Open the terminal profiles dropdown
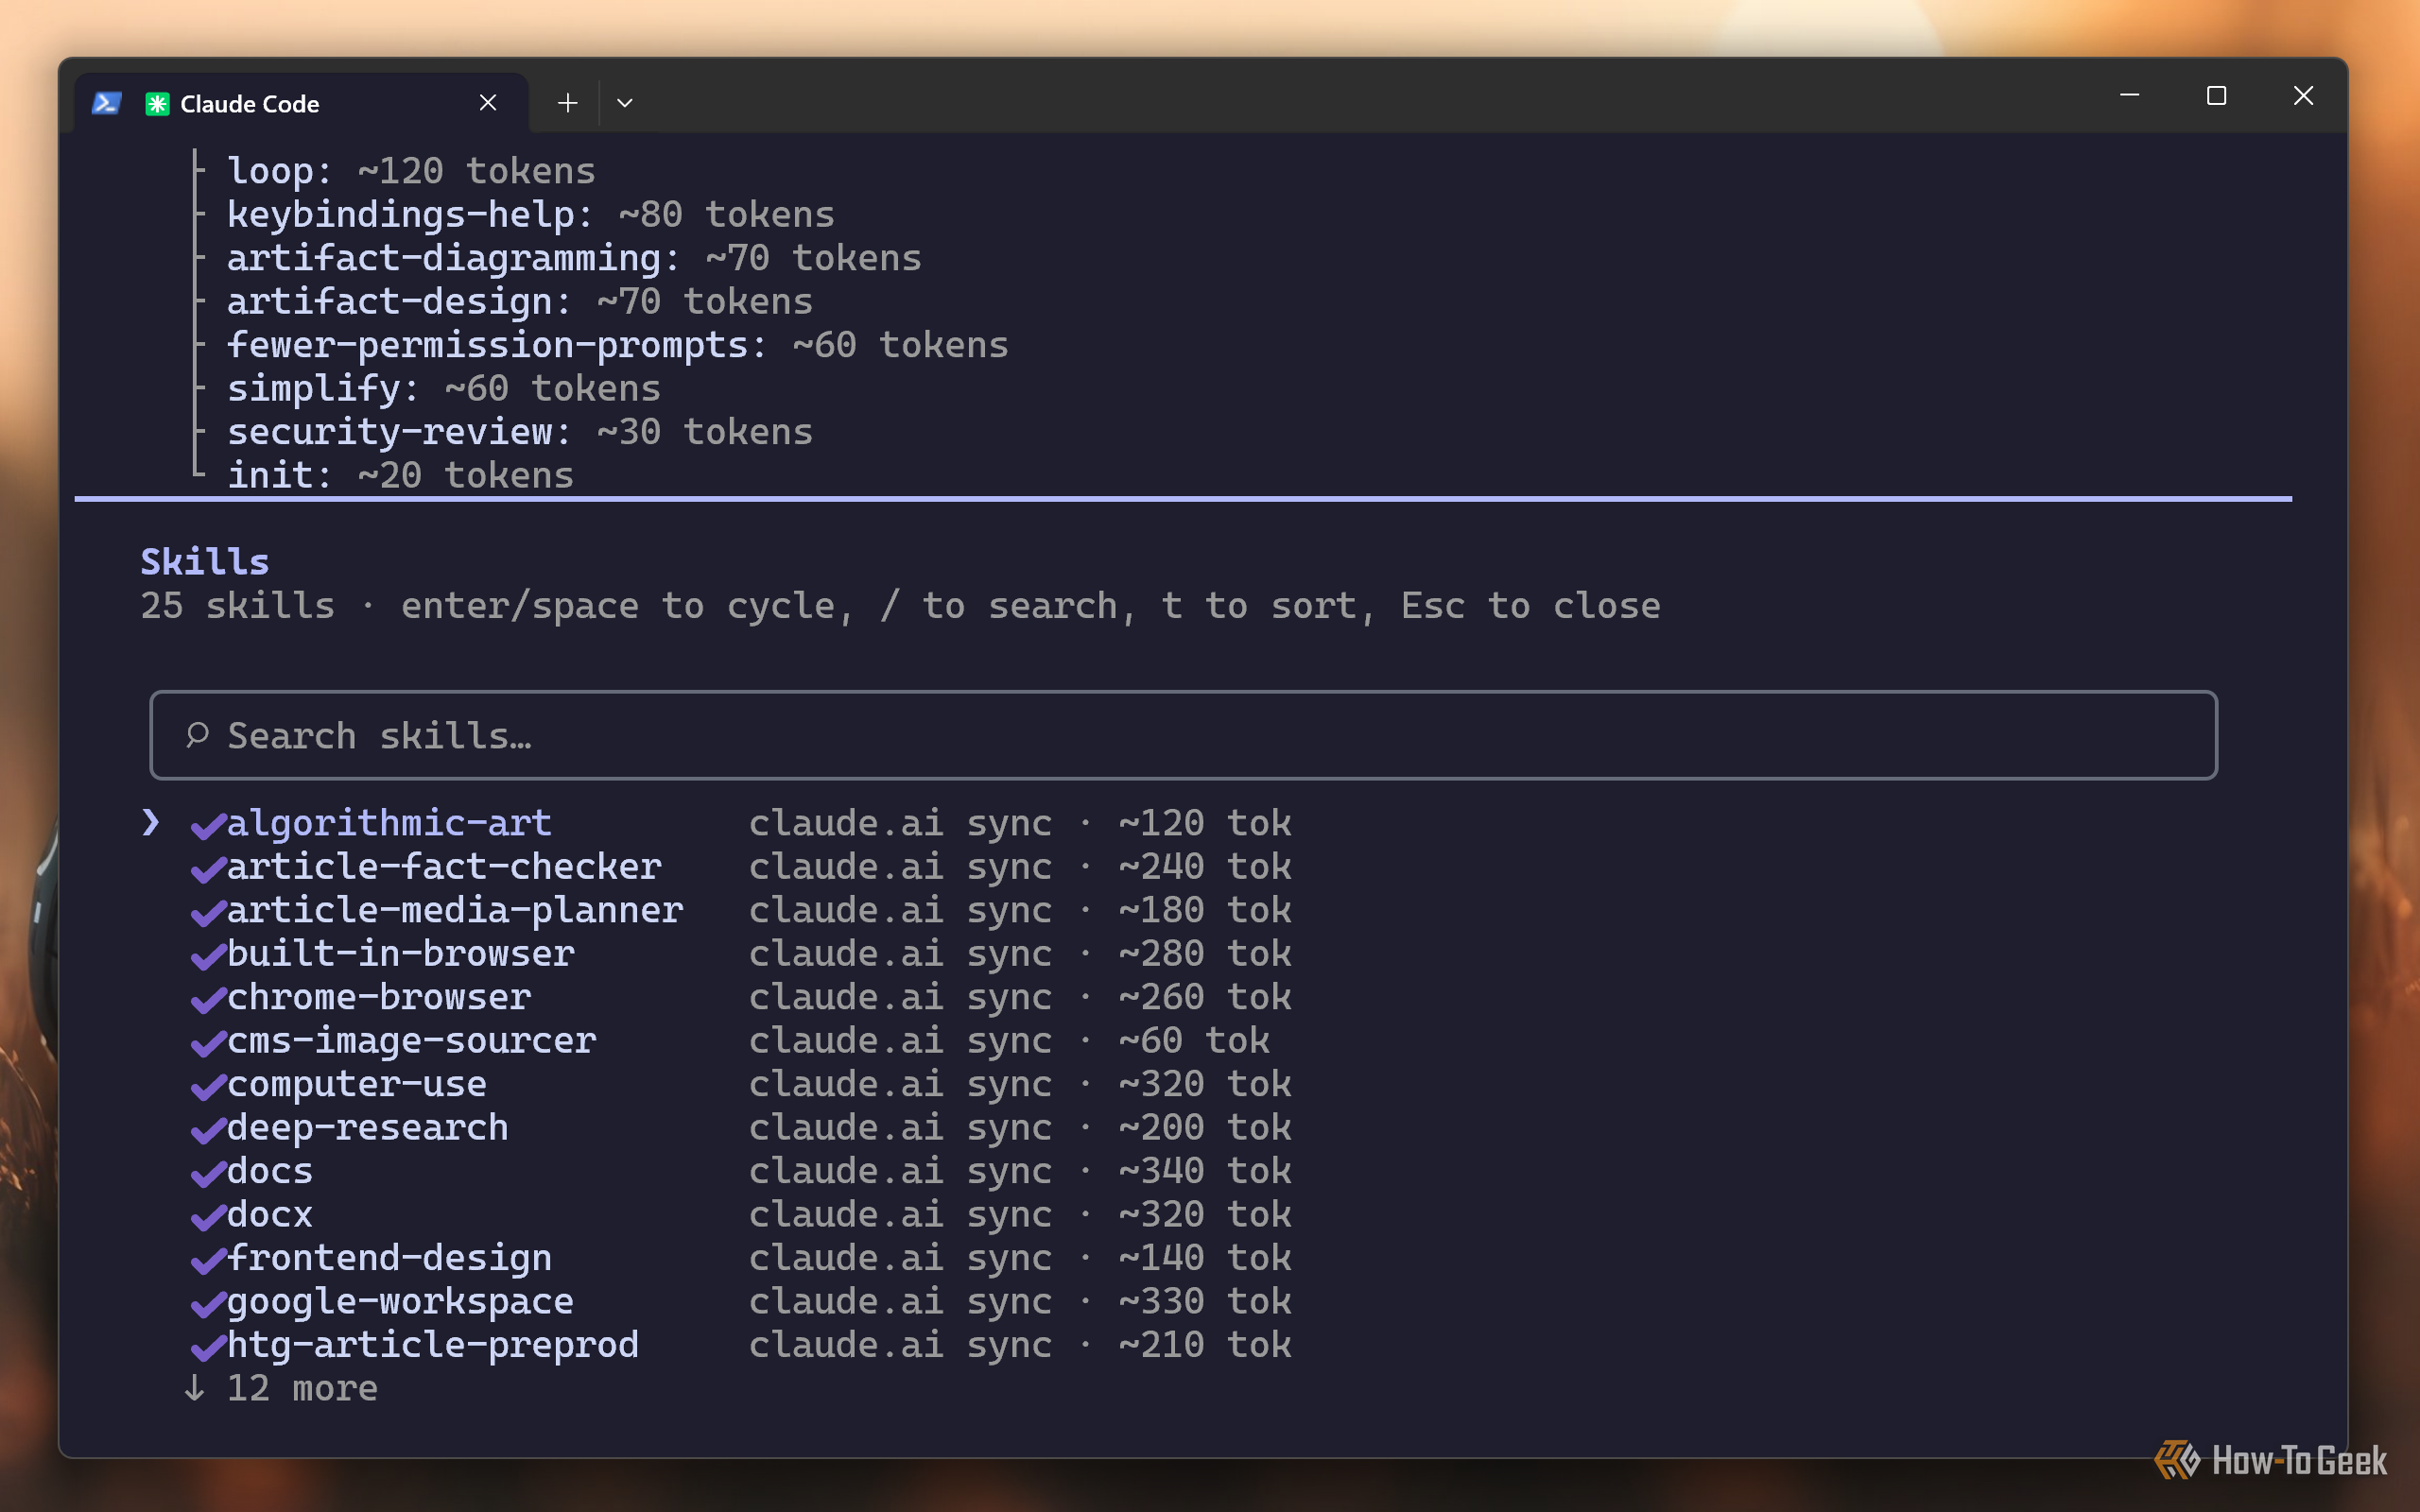The height and width of the screenshot is (1512, 2420). tap(625, 103)
